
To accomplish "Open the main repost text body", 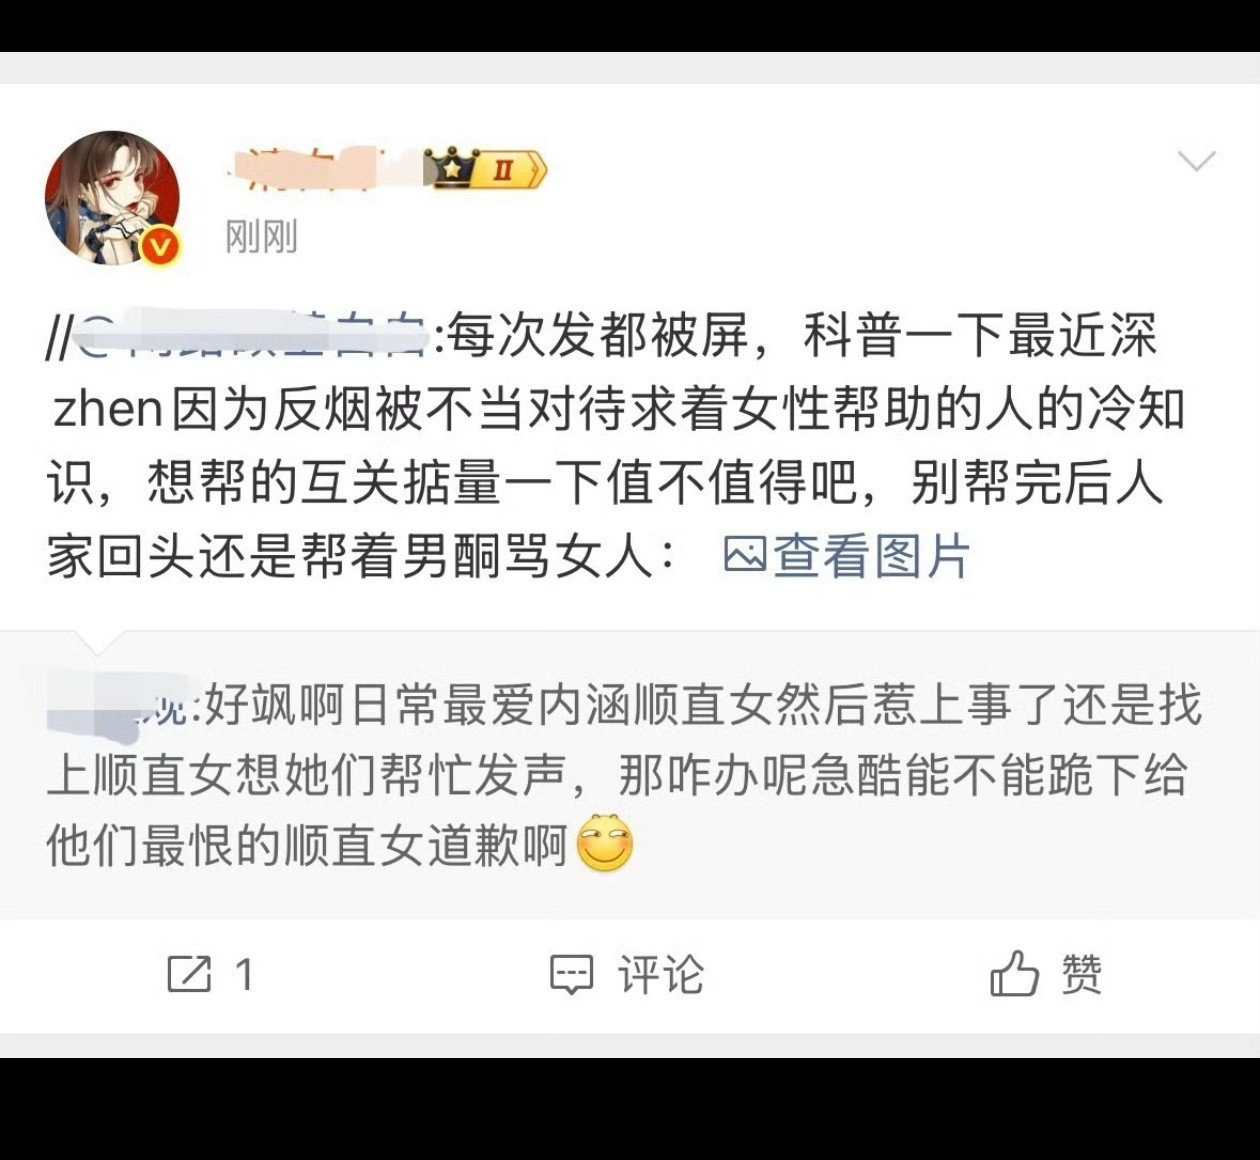I will pos(616,445).
